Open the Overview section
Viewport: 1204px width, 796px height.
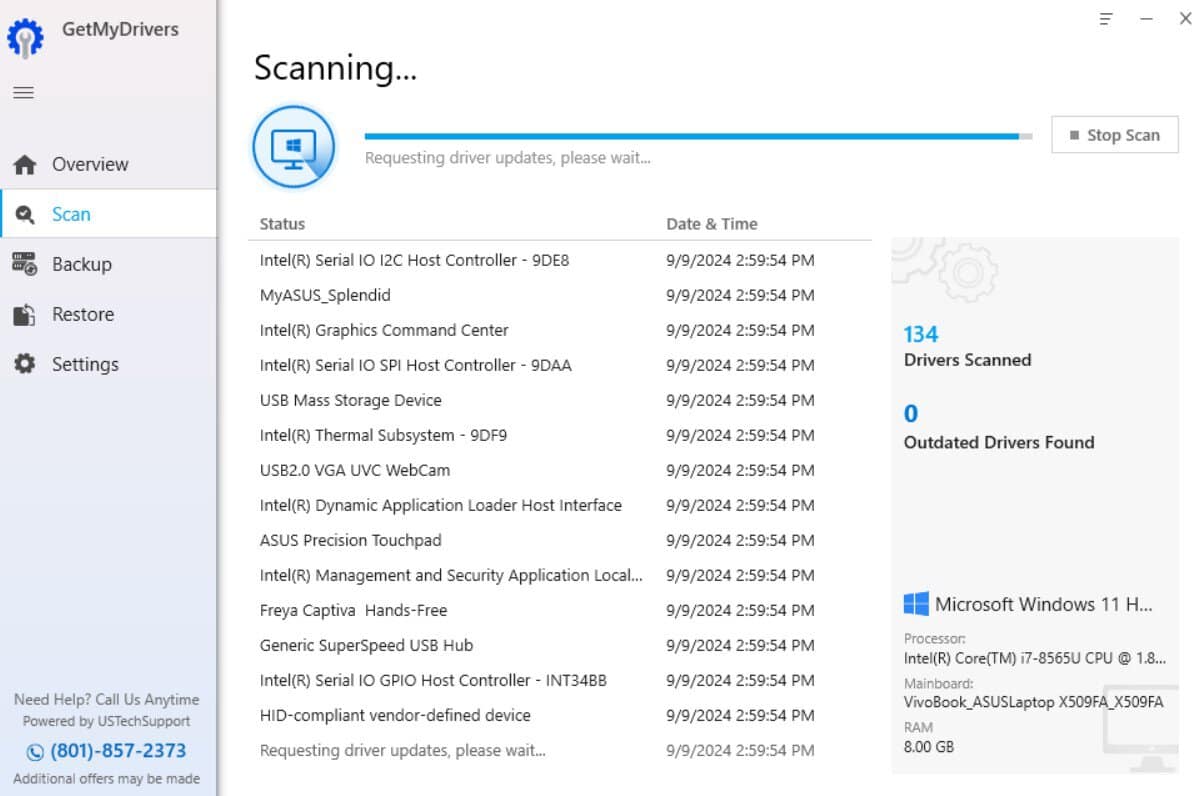(x=108, y=164)
